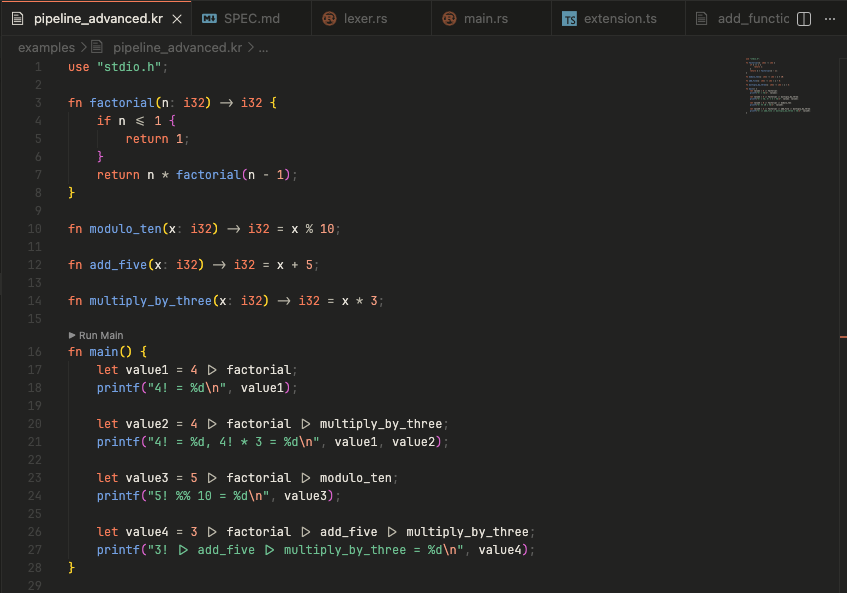Close the pipeline_advanced.kr tab
847x593 pixels.
point(177,19)
